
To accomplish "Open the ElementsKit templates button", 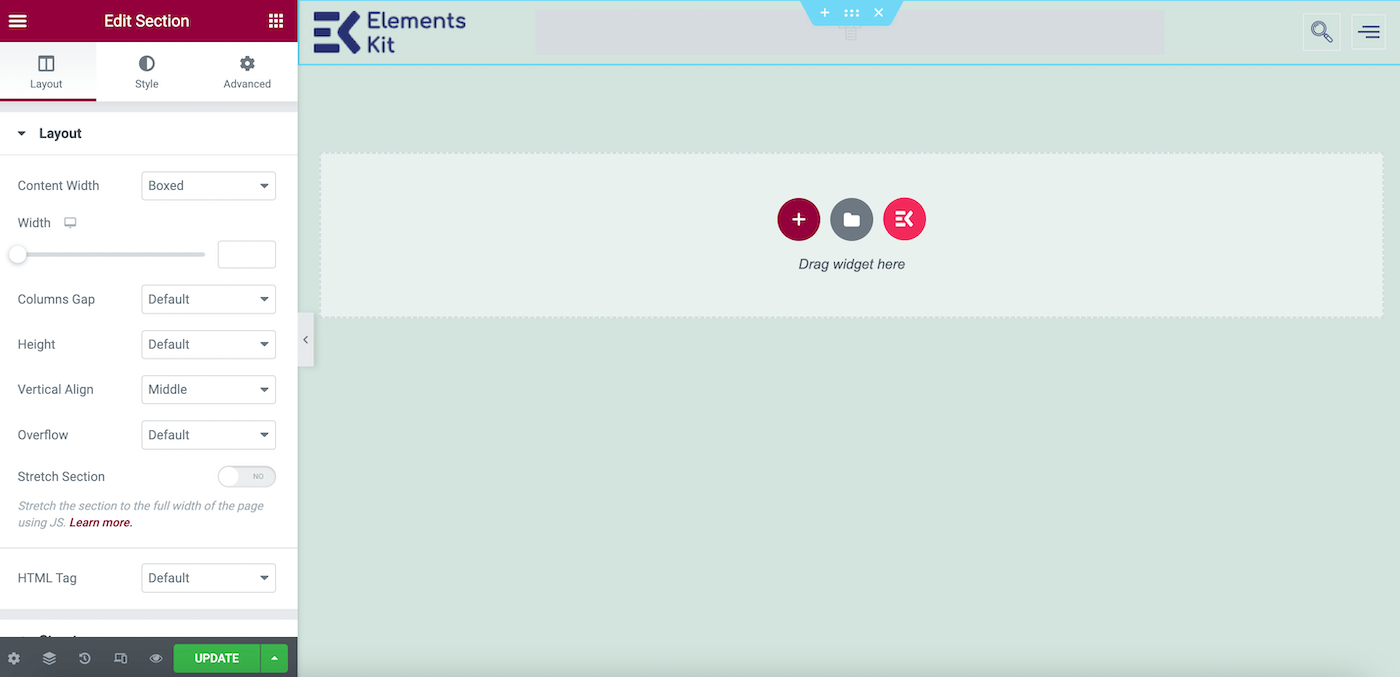I will pos(904,220).
